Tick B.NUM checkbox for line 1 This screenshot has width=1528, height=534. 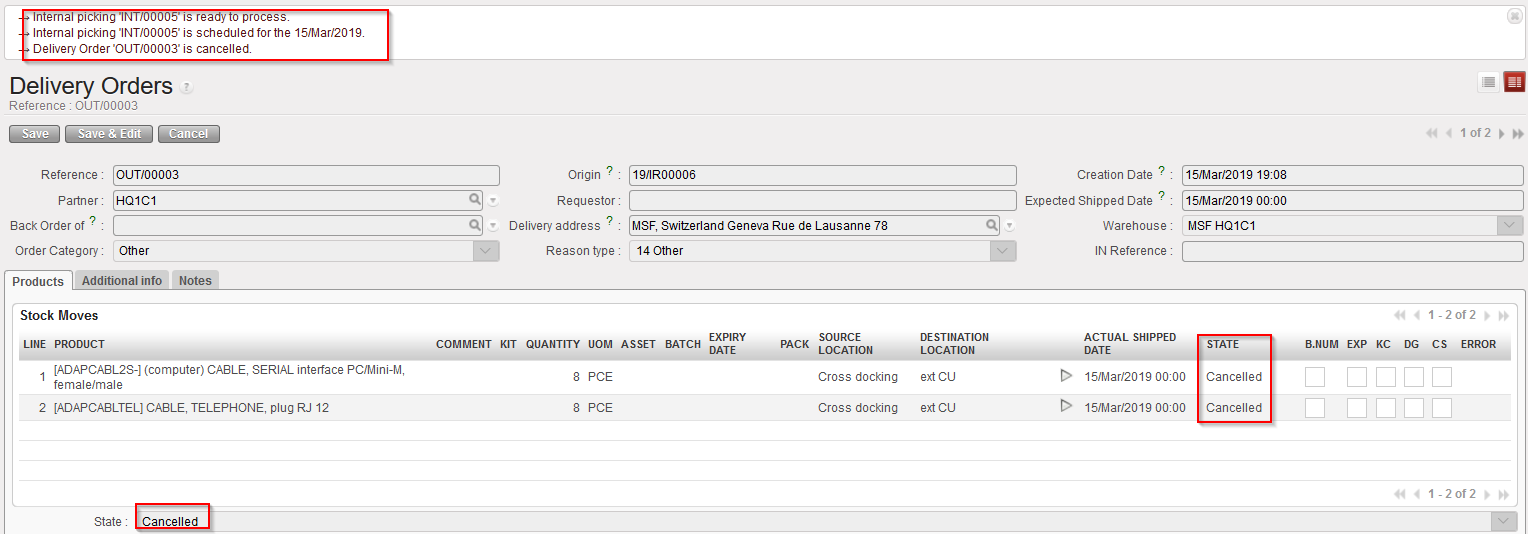click(1315, 377)
